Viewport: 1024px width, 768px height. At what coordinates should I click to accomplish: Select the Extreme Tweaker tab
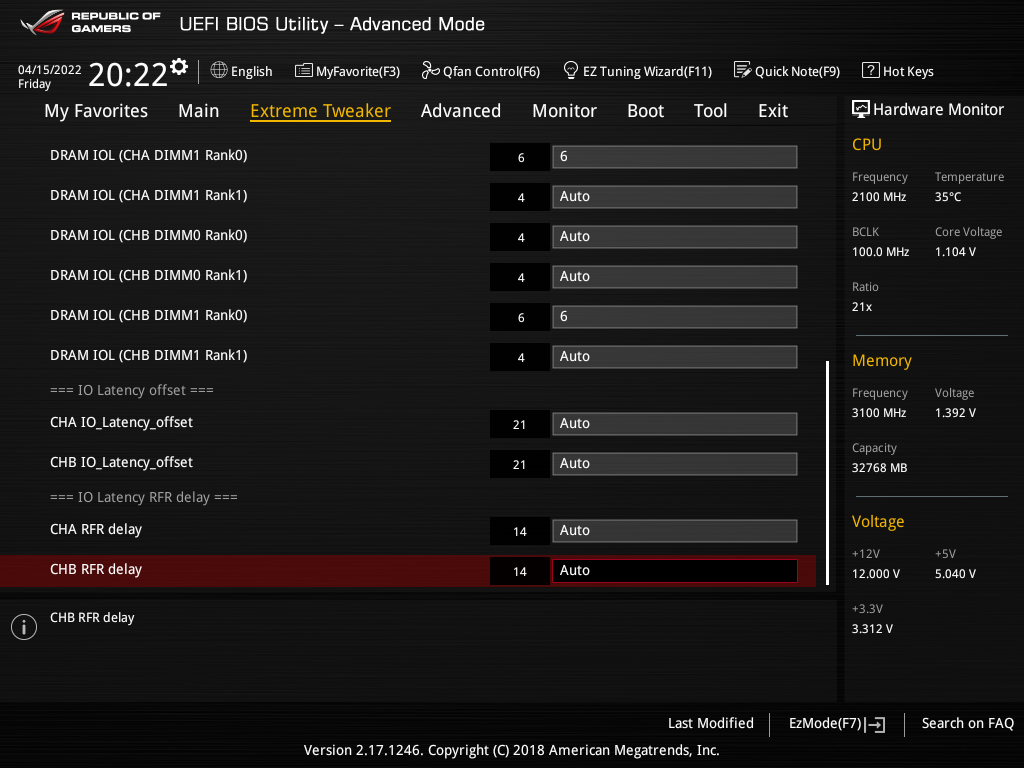(321, 111)
